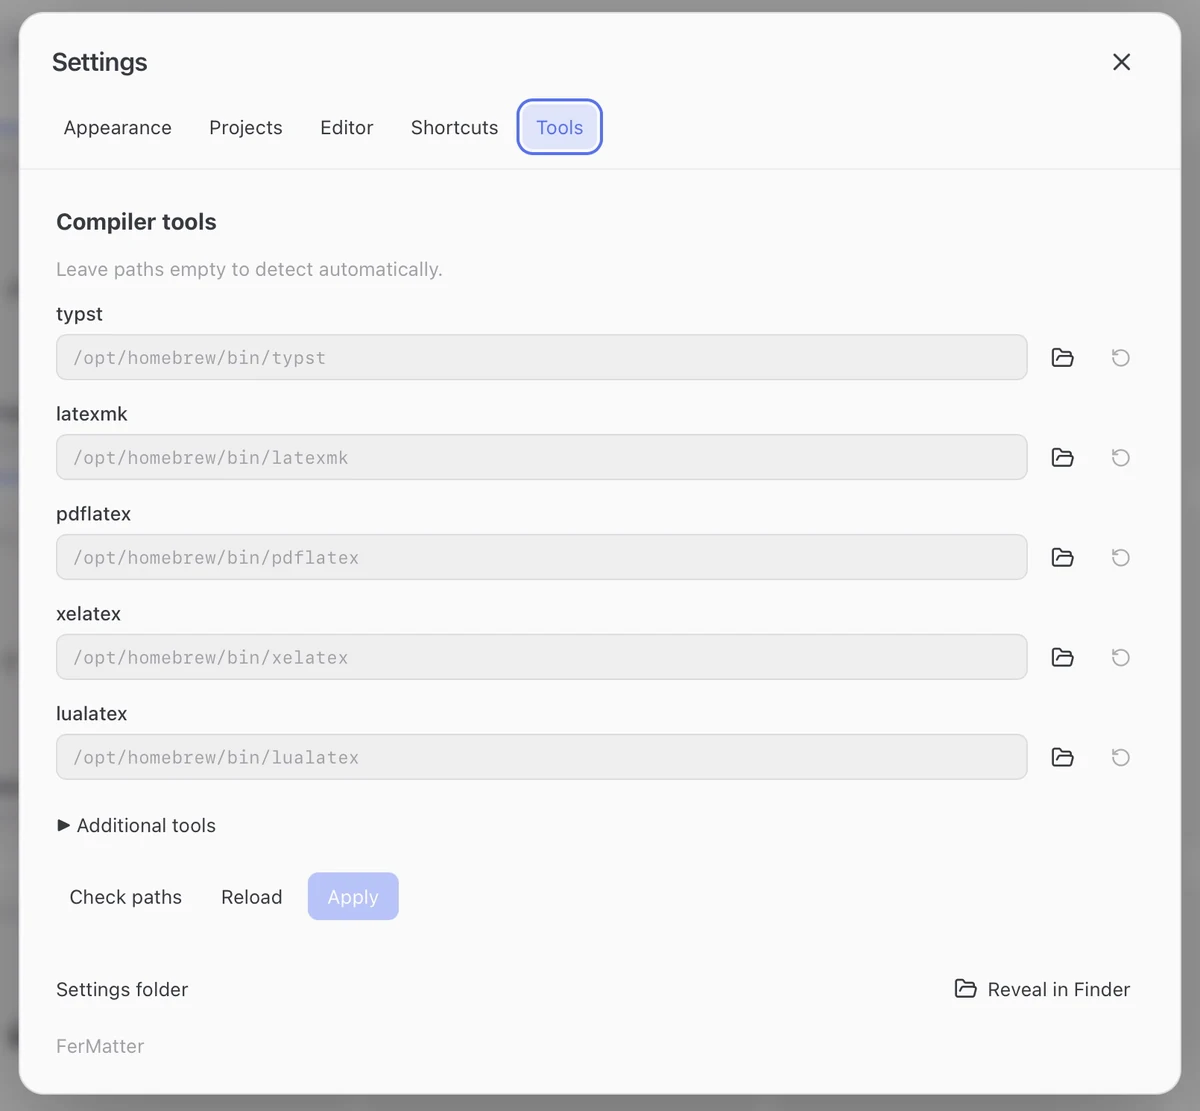
Task: Browse for pdflatex path with folder icon
Action: click(x=1062, y=558)
